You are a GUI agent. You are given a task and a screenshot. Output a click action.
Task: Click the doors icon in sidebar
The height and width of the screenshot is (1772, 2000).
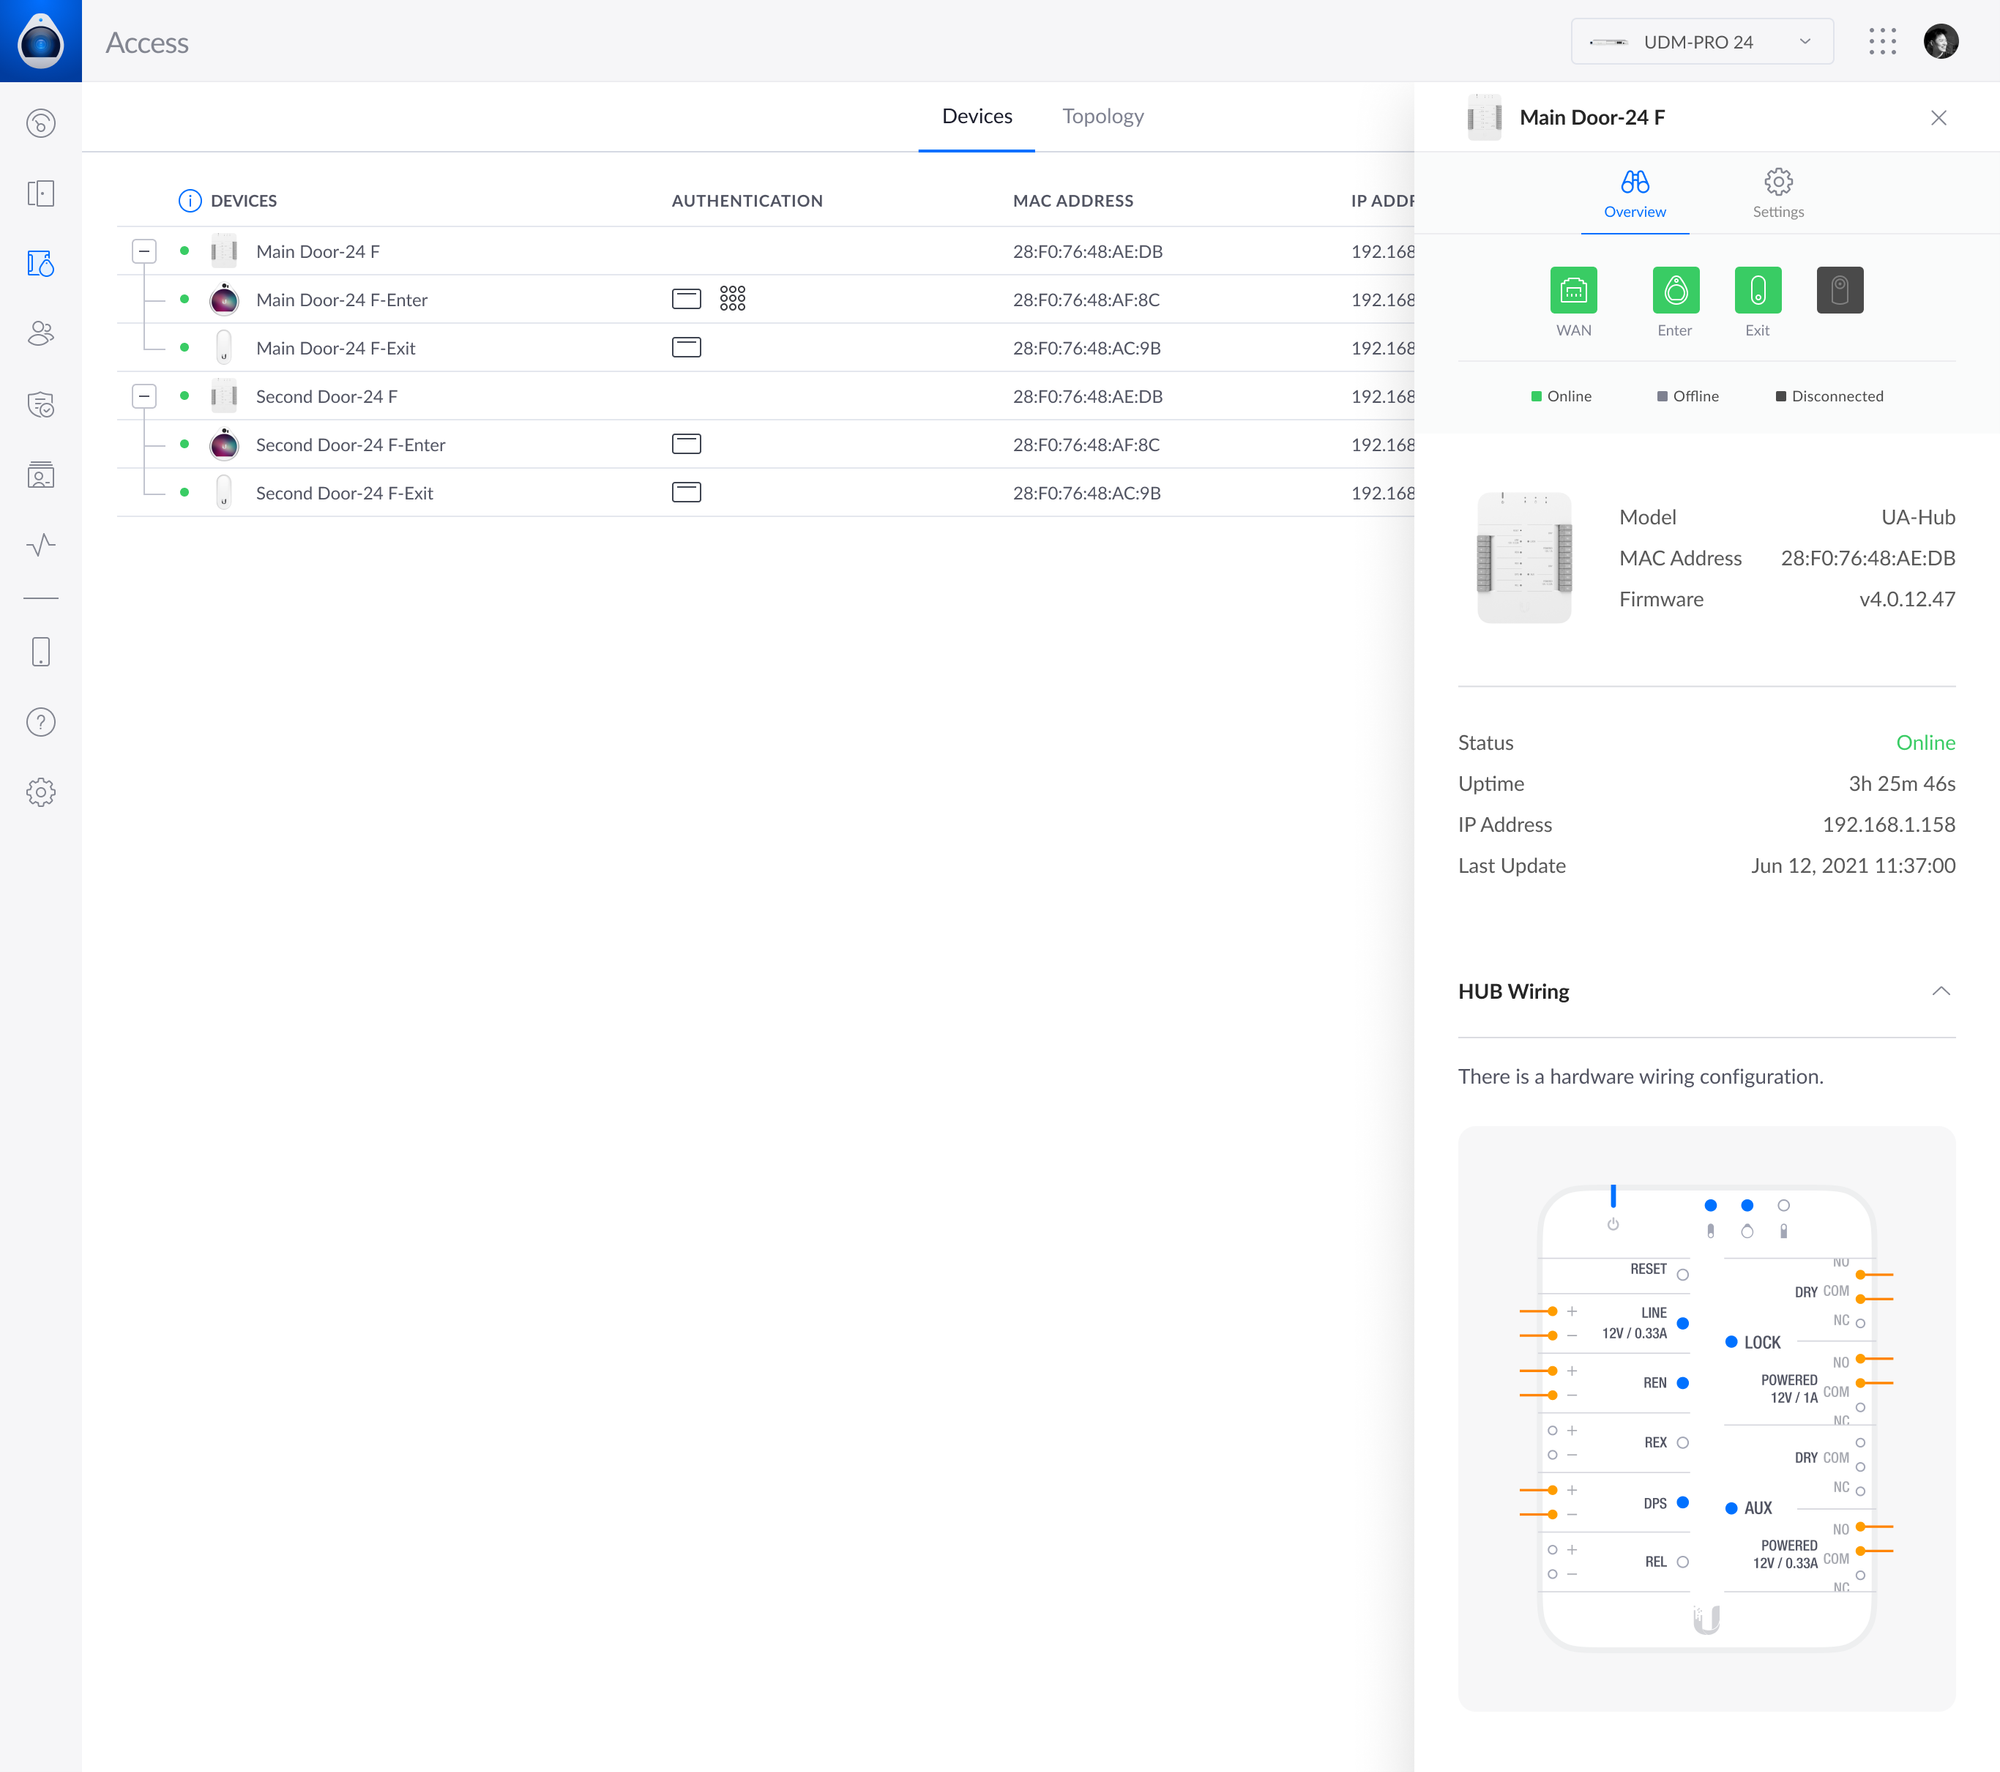[x=41, y=193]
